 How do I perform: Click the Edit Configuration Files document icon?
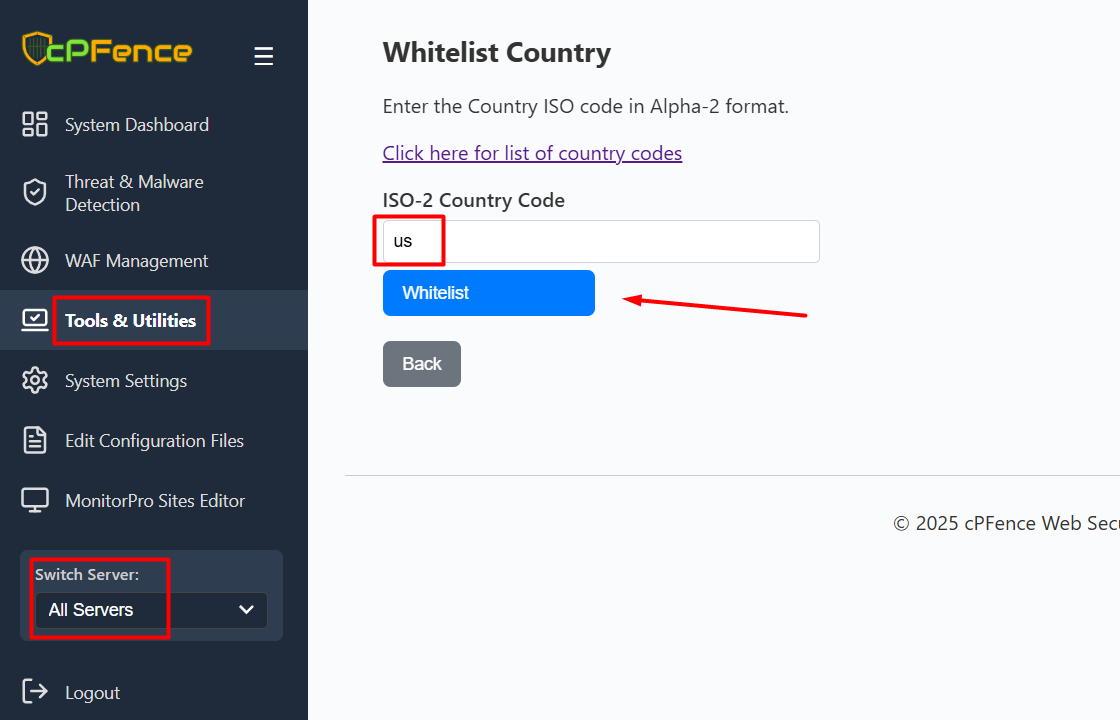(35, 441)
